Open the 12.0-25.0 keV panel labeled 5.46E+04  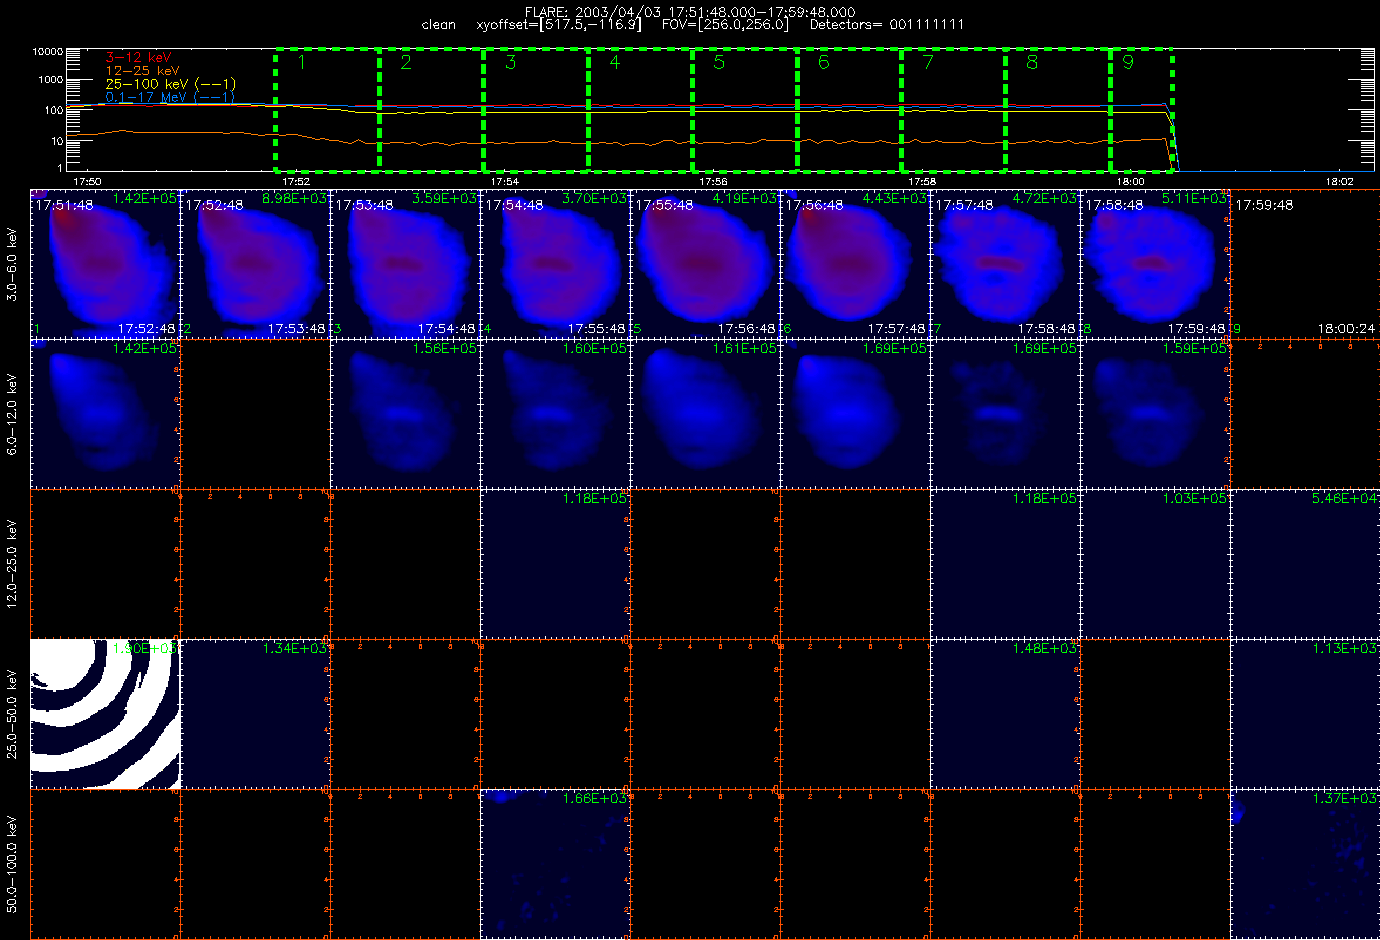[1306, 564]
